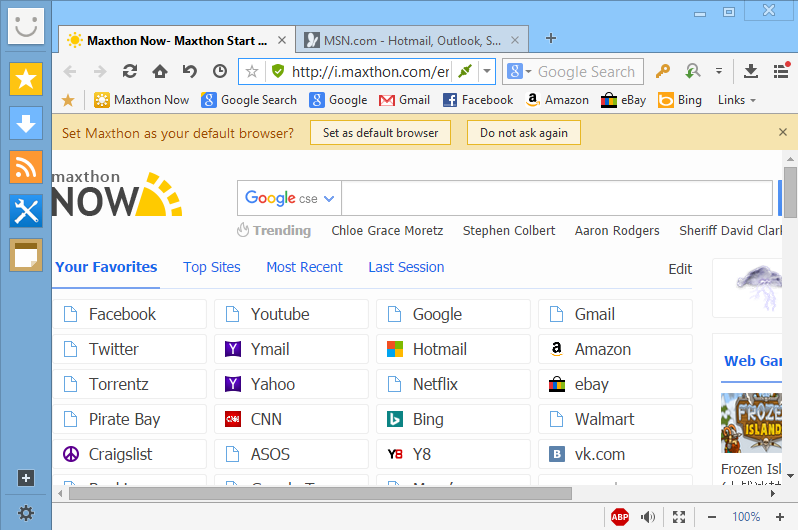Open the smiley avatar account button

pos(26,26)
